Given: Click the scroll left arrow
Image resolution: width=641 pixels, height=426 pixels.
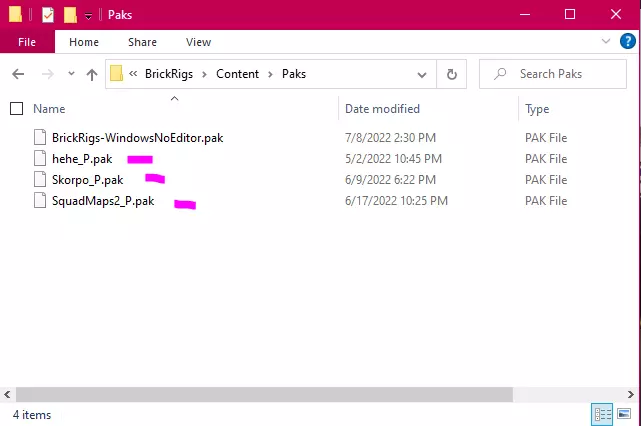Looking at the screenshot, I should tap(7, 395).
